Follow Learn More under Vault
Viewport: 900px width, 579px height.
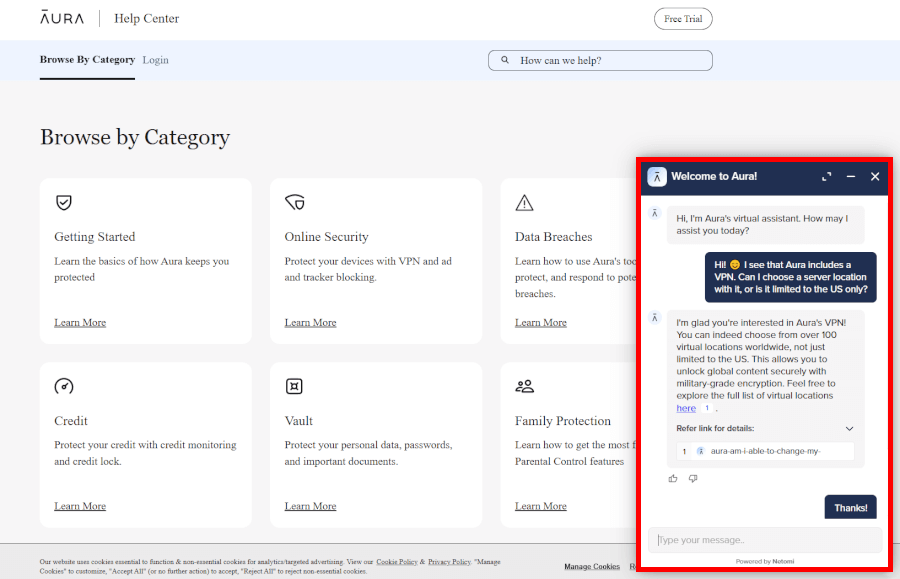click(310, 506)
